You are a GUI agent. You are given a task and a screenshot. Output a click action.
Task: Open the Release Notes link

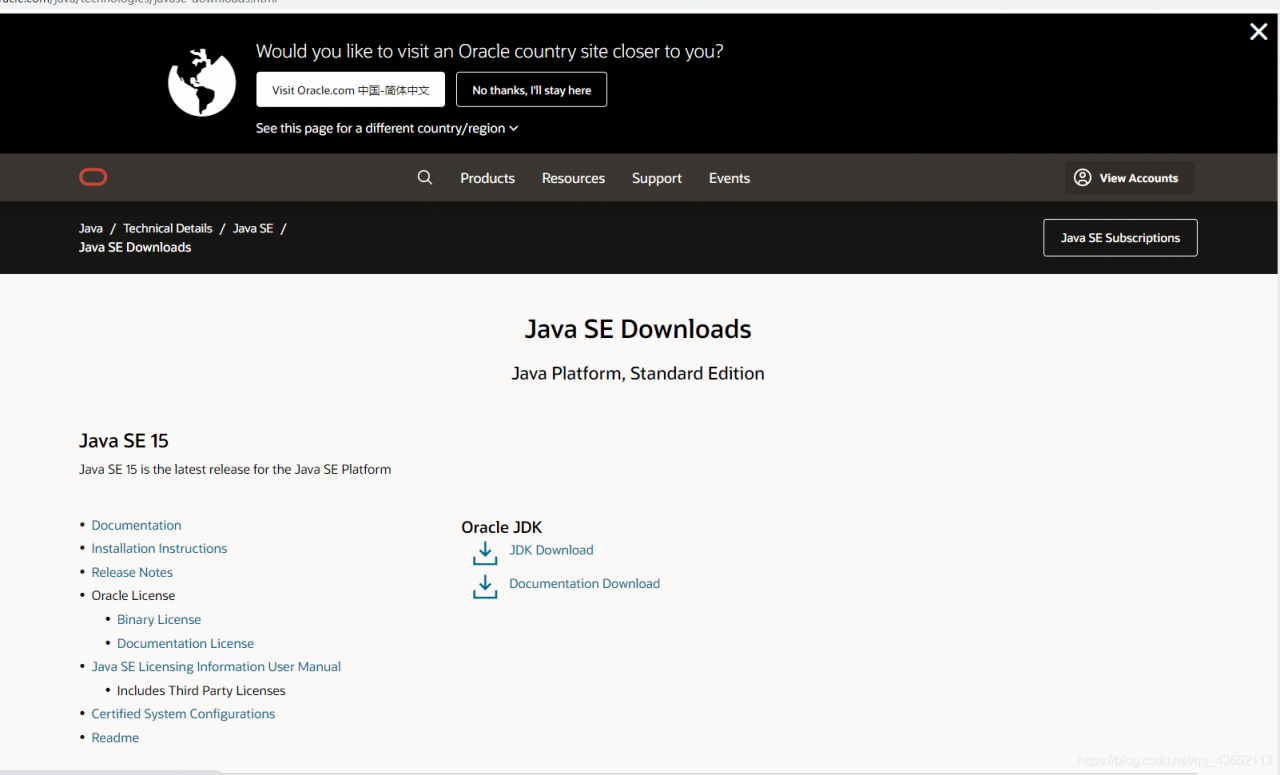coord(132,572)
